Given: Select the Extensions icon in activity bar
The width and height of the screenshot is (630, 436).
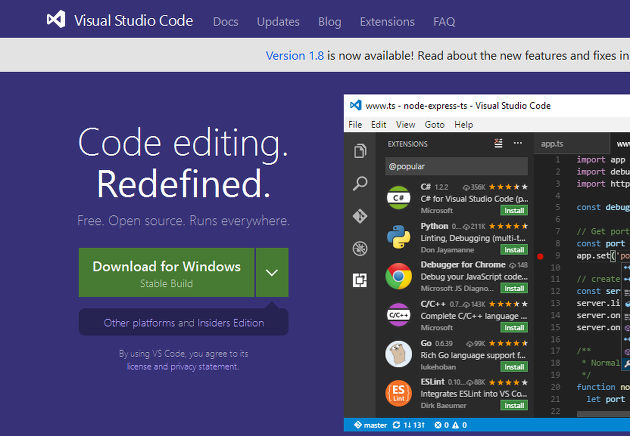Looking at the screenshot, I should tap(360, 280).
